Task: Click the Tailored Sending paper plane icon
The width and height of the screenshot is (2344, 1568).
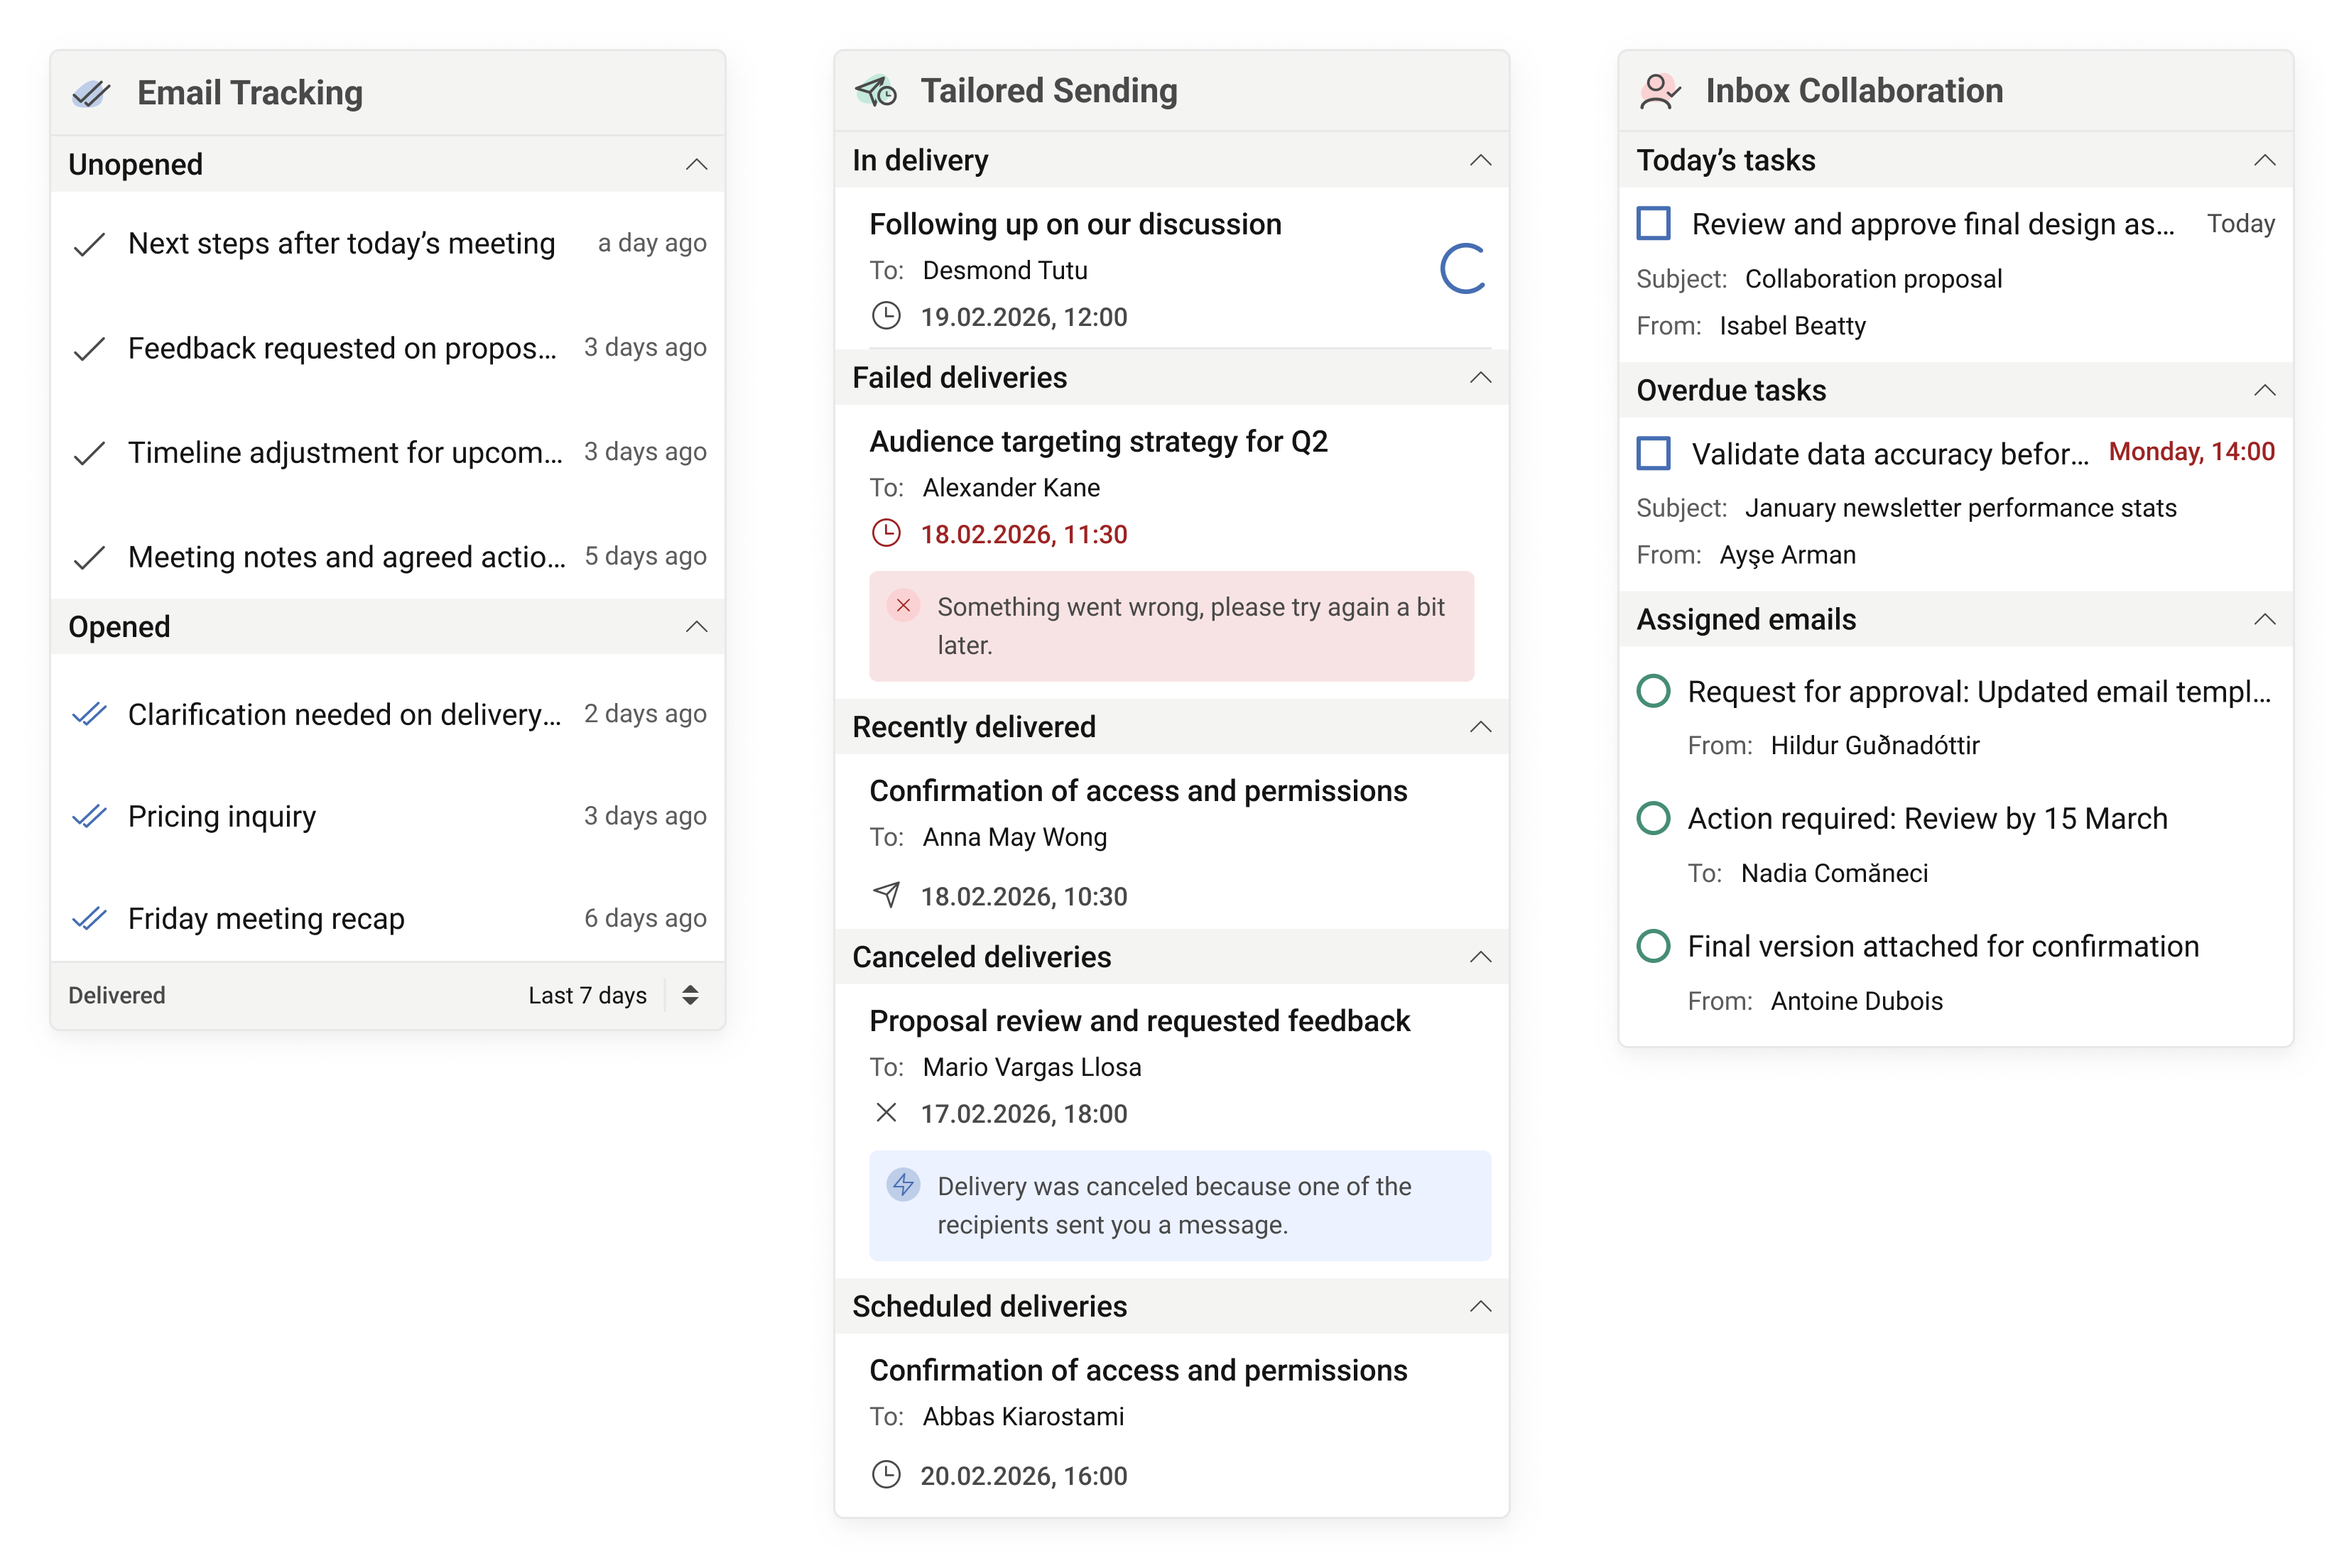Action: [x=876, y=91]
